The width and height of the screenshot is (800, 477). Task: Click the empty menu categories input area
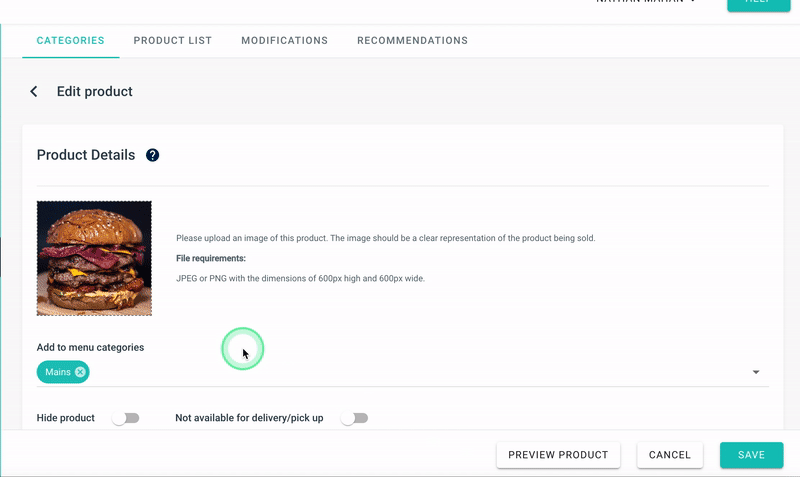pyautogui.click(x=400, y=372)
